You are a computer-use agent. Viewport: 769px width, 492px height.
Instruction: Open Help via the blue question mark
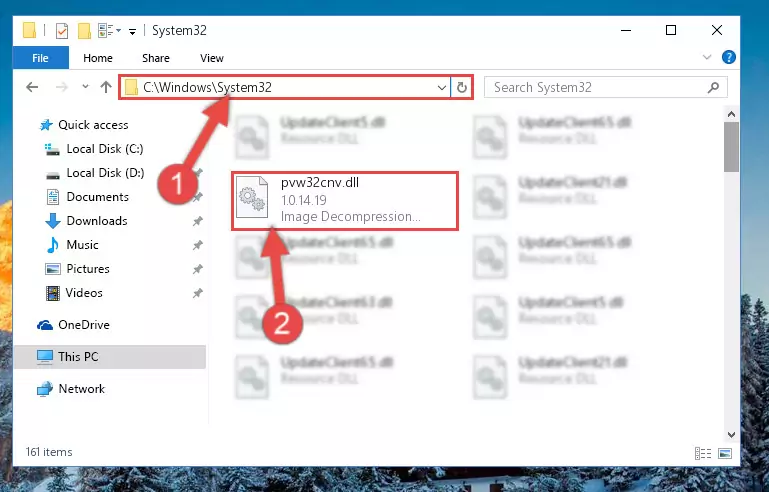coord(728,57)
